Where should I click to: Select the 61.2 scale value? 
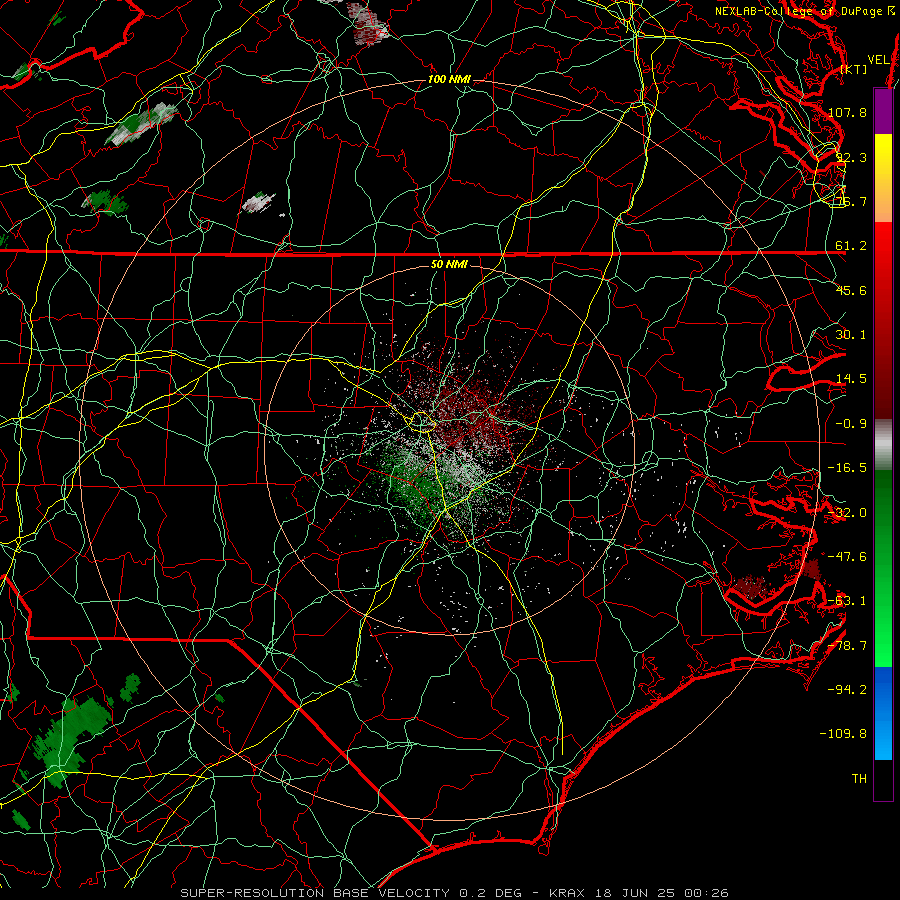coord(851,246)
